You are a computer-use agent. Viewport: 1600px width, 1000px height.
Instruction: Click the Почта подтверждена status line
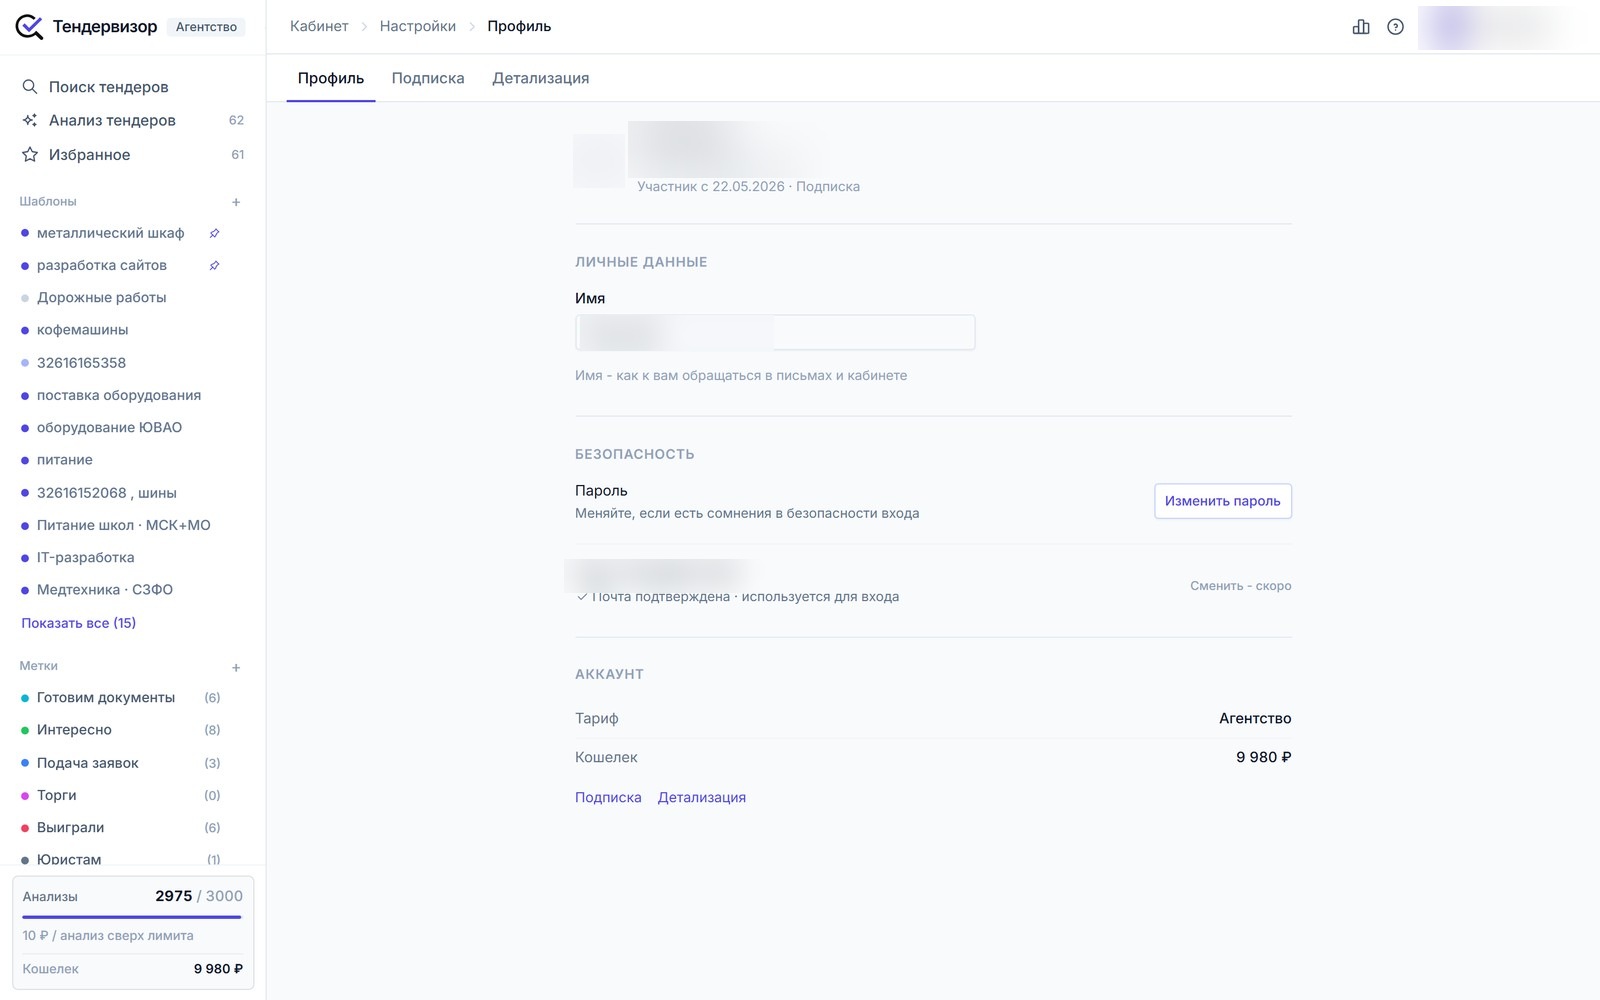[x=738, y=597]
